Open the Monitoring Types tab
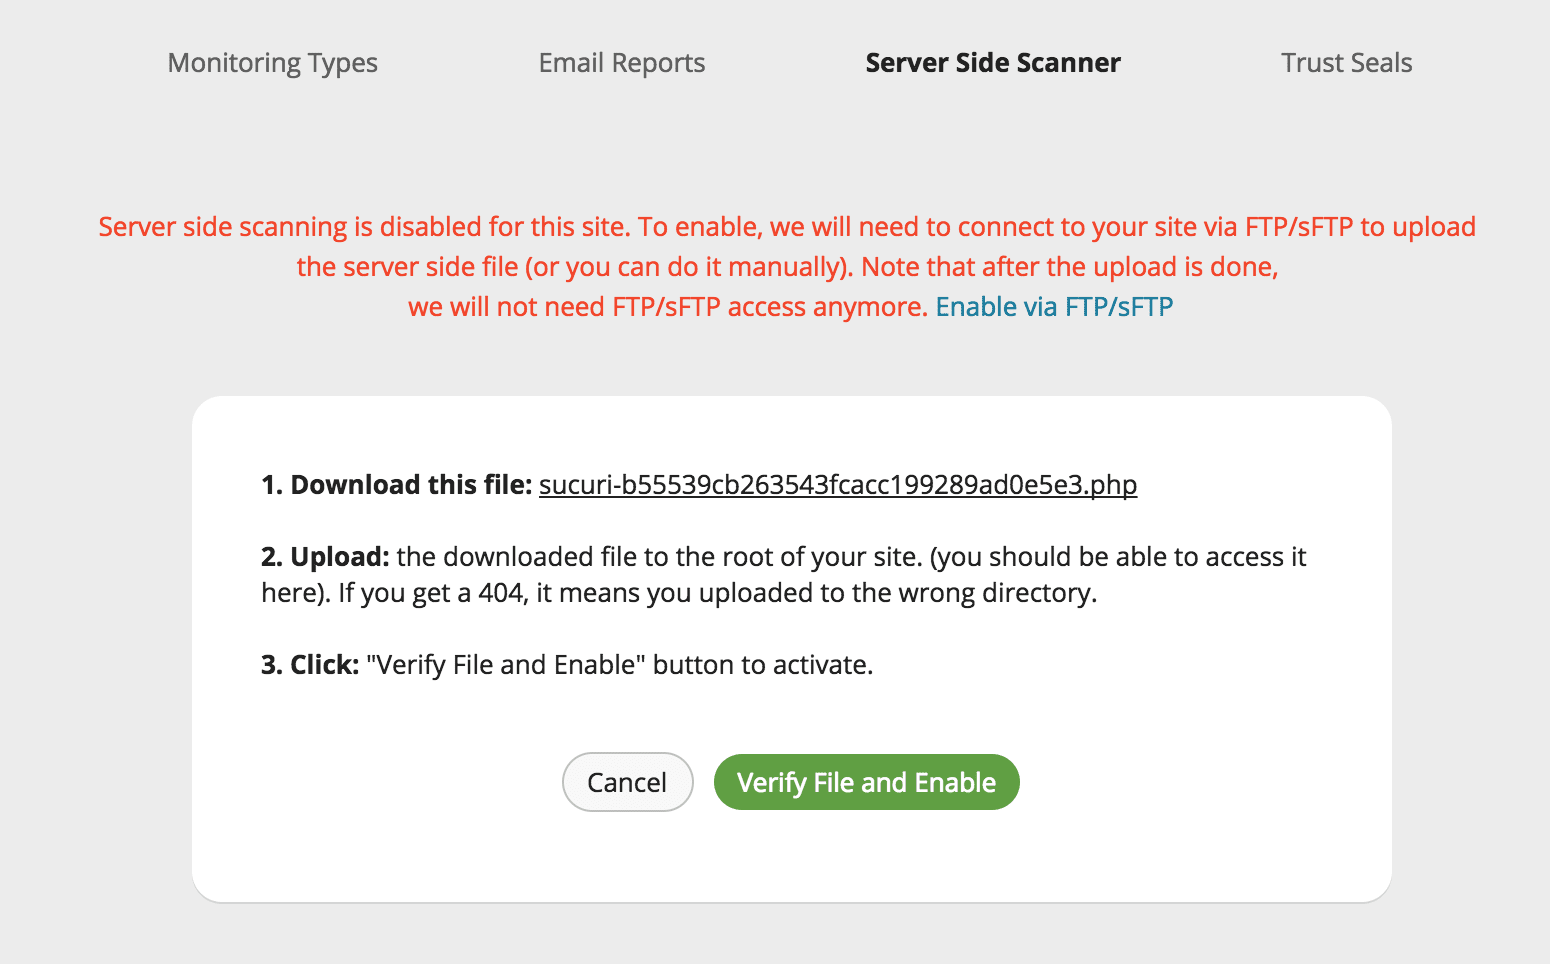Screen dimensions: 1550x964 point(272,63)
